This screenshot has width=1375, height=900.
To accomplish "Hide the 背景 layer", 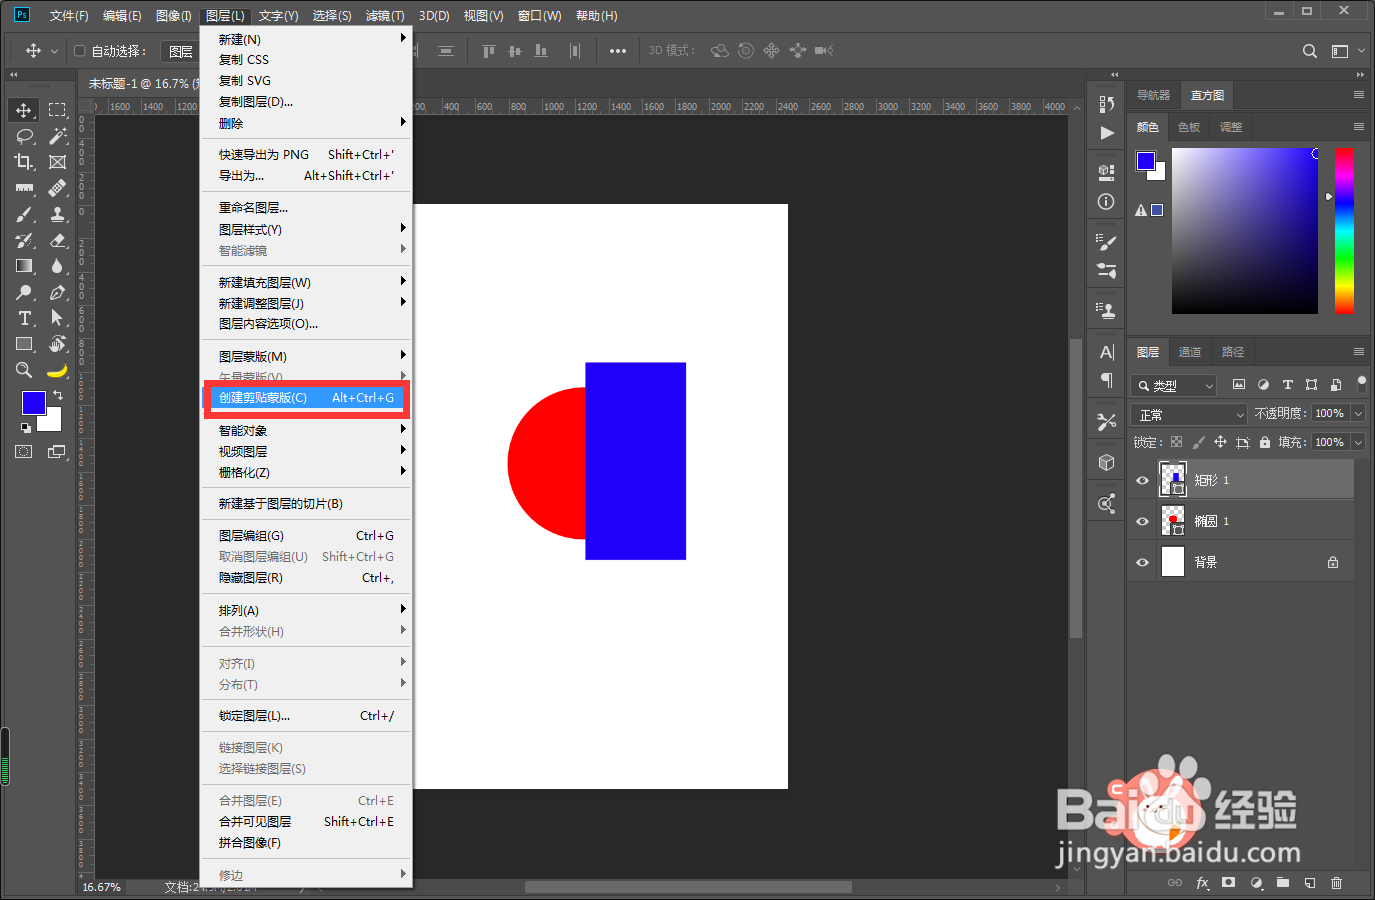I will [1142, 563].
